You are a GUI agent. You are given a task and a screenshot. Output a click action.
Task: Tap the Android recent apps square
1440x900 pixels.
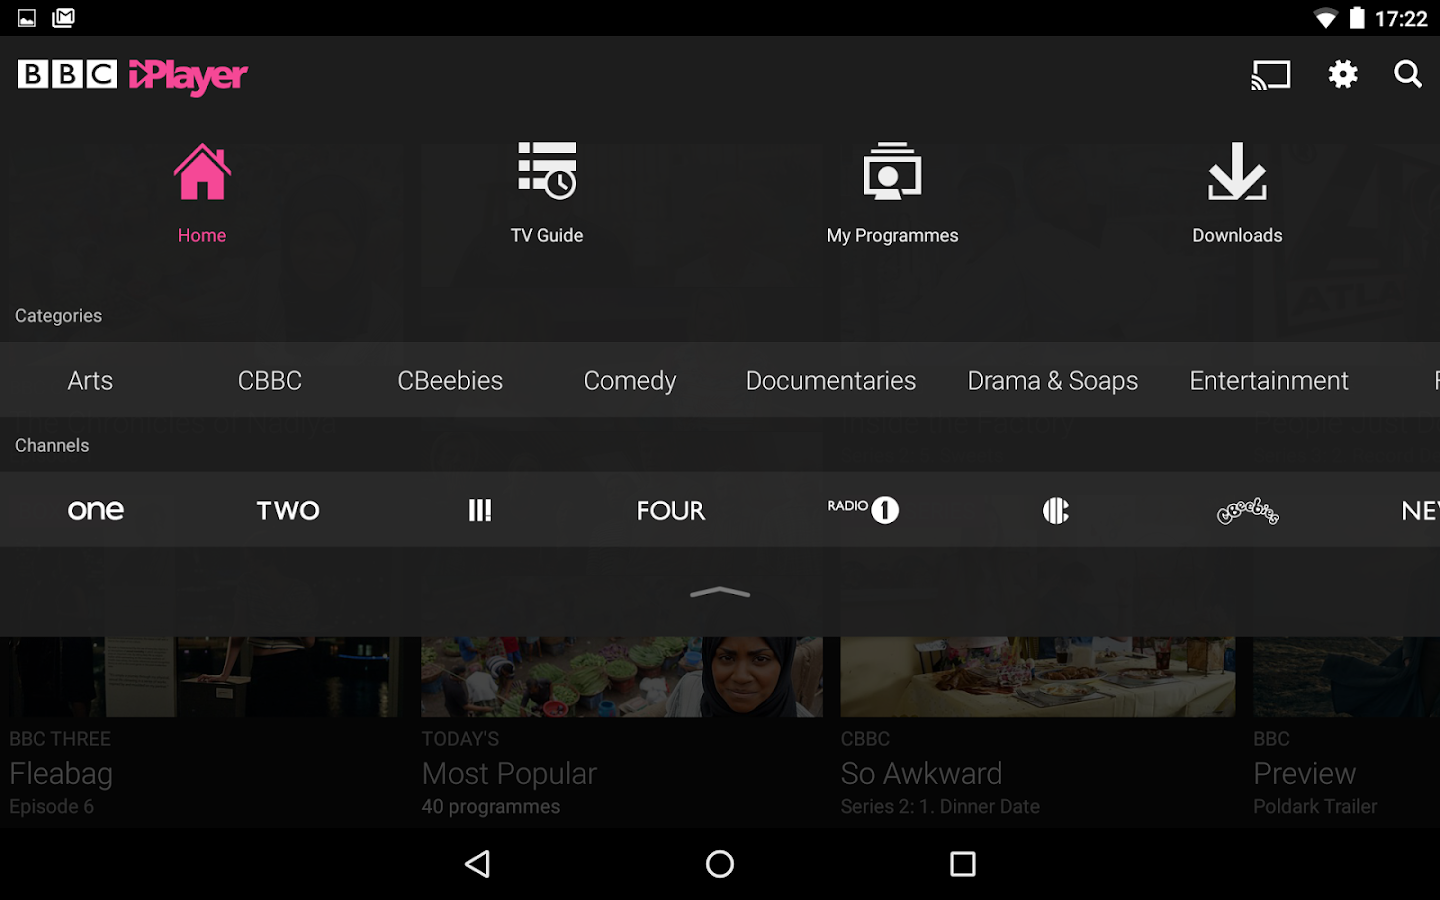click(x=963, y=864)
